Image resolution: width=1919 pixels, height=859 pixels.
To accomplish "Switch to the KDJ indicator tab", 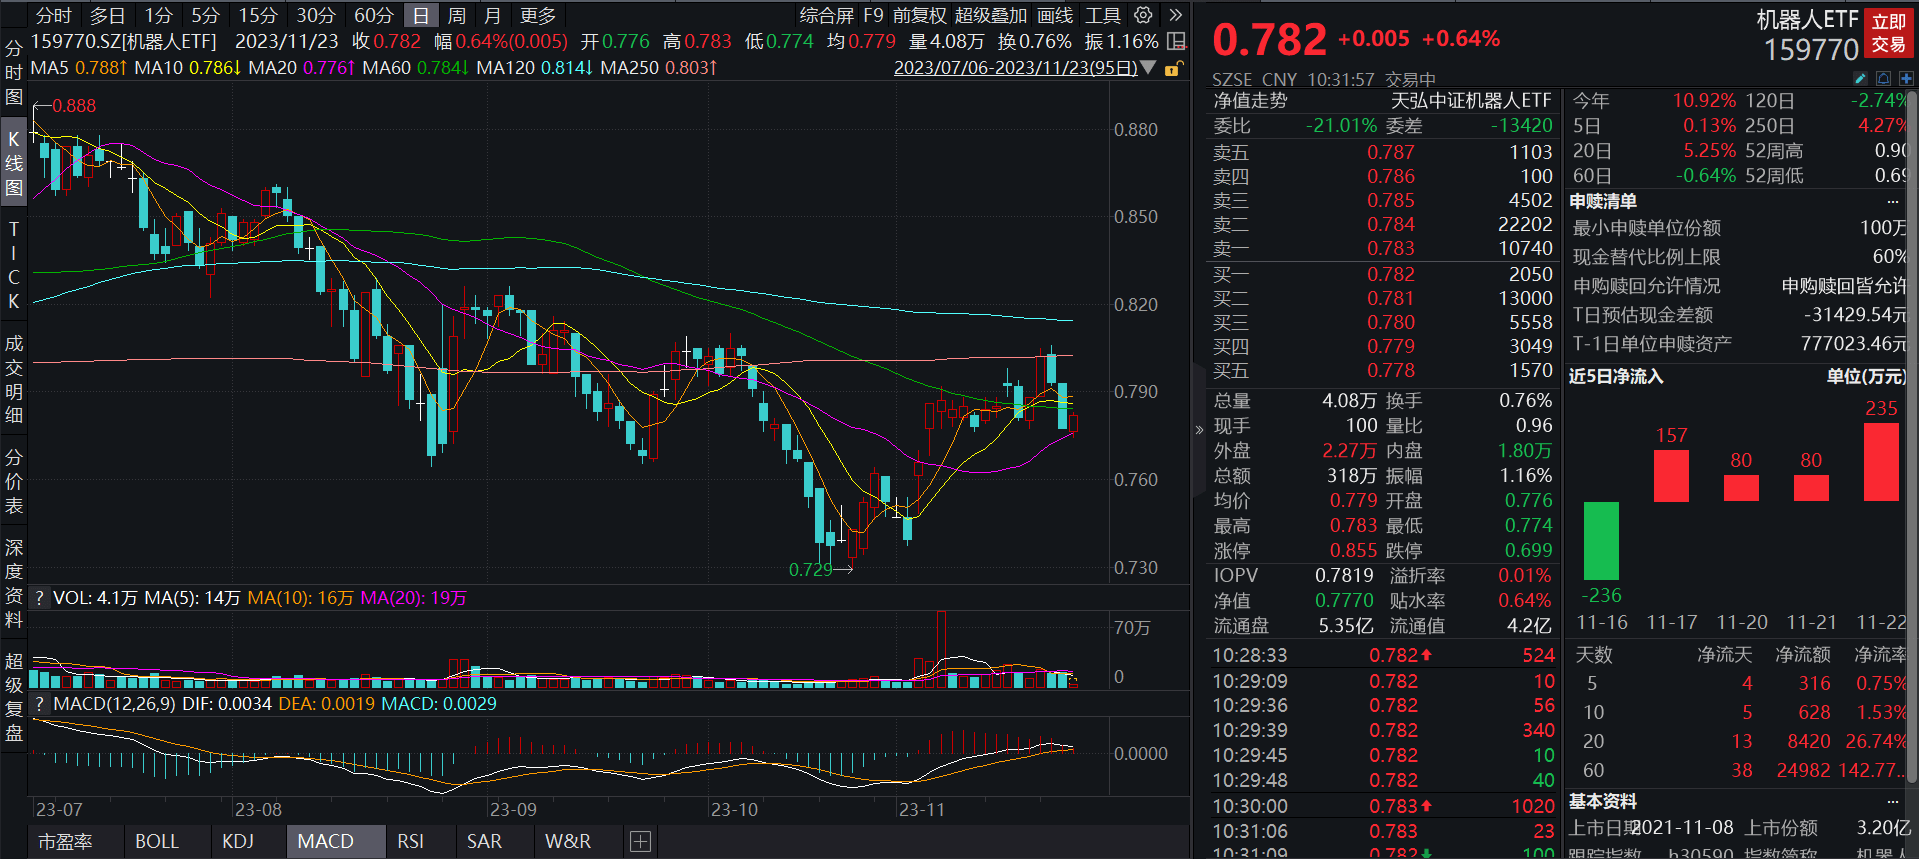I will (x=238, y=842).
